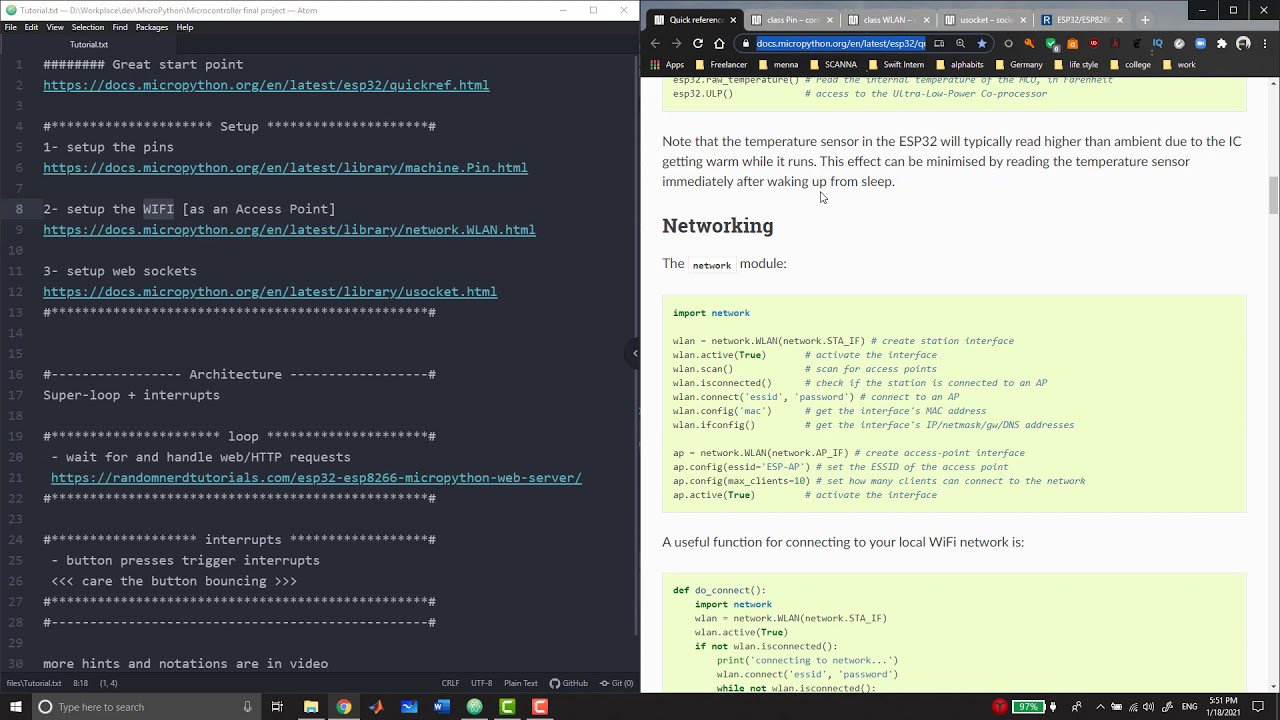Click the CRLF line ending selector
Screen dimensions: 1280x720
pyautogui.click(x=450, y=683)
